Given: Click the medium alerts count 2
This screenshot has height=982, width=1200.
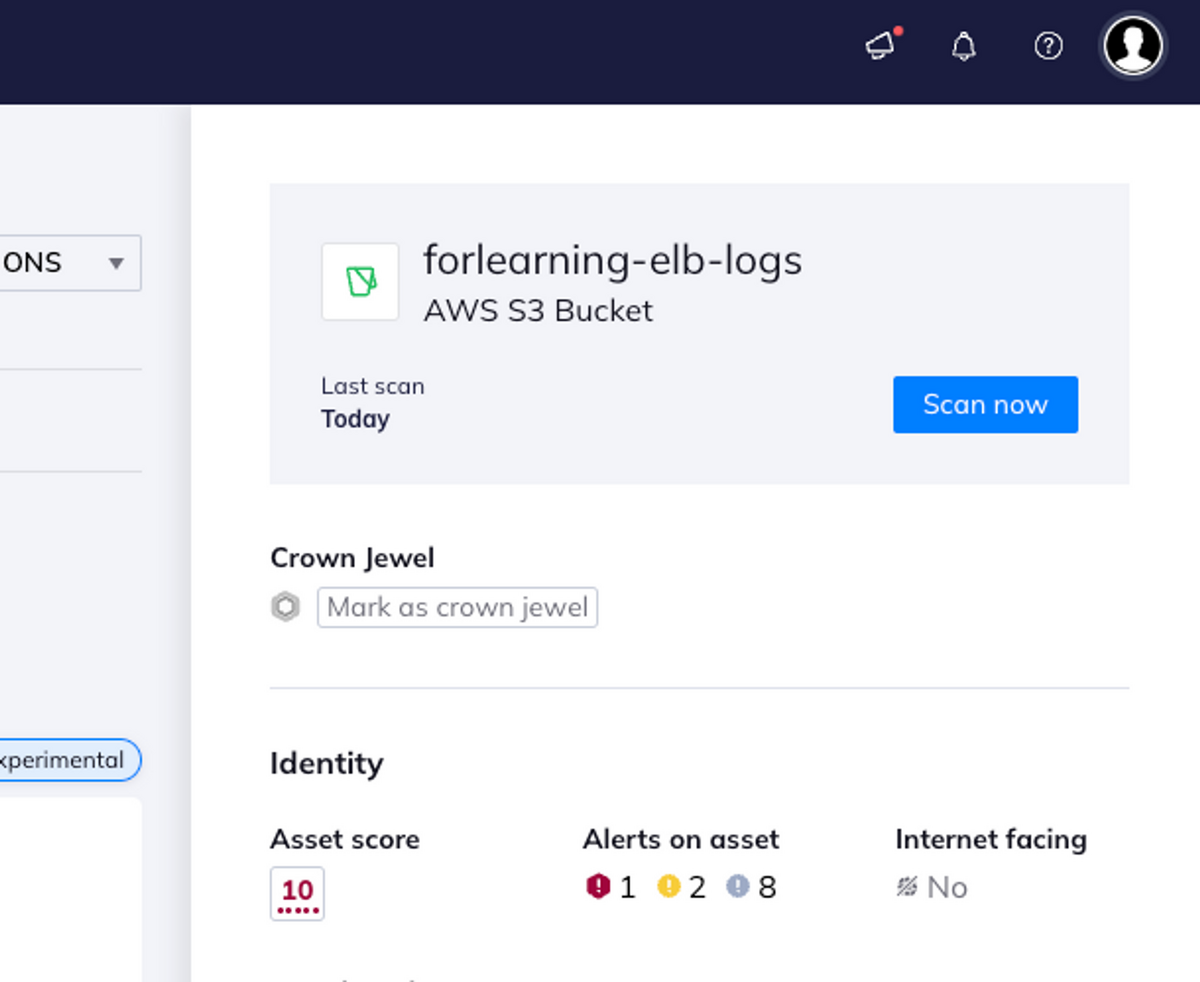Looking at the screenshot, I should [697, 887].
